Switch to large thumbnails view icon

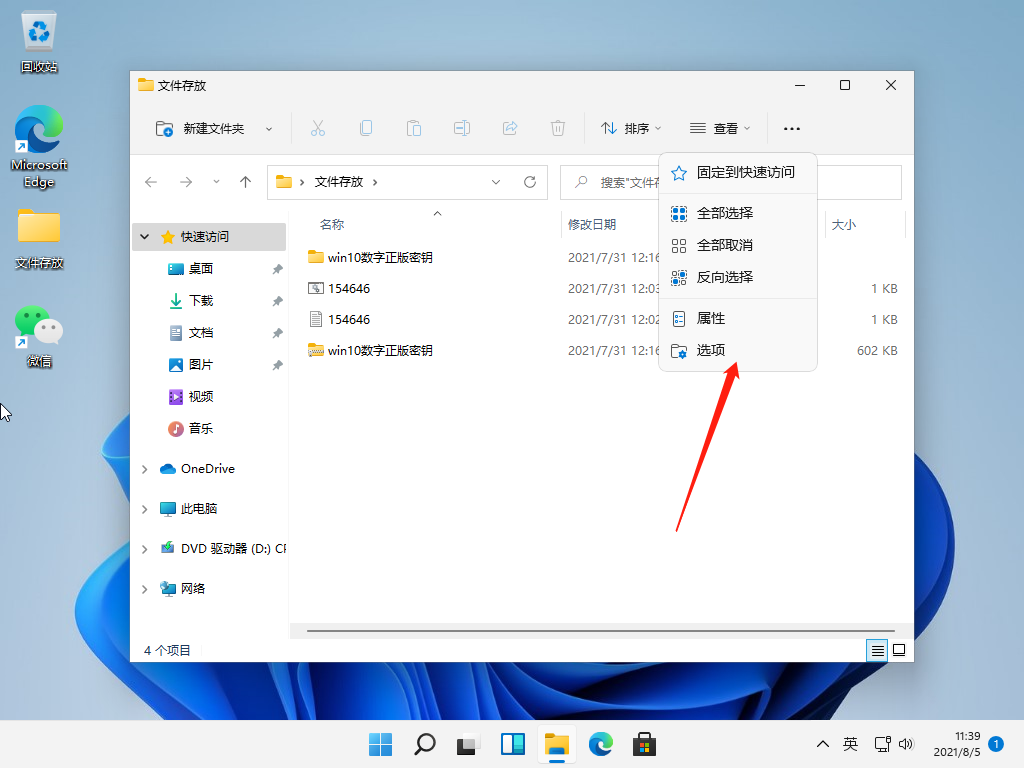click(x=899, y=650)
